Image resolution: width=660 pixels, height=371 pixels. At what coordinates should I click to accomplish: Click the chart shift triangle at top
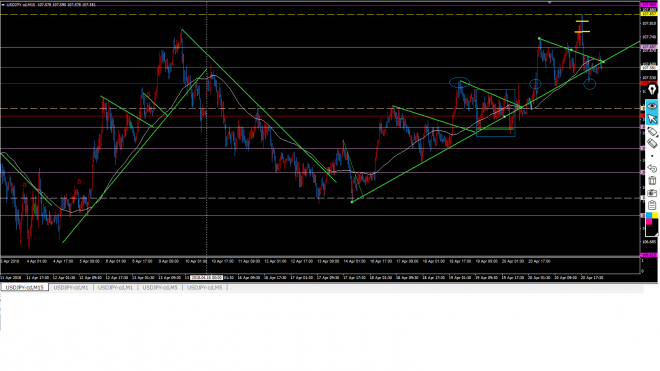click(x=549, y=3)
